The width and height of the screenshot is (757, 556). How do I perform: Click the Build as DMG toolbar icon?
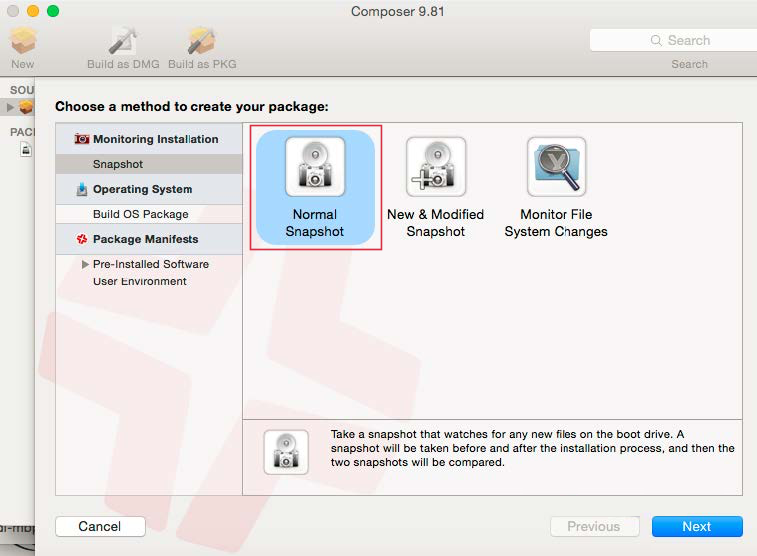(123, 41)
